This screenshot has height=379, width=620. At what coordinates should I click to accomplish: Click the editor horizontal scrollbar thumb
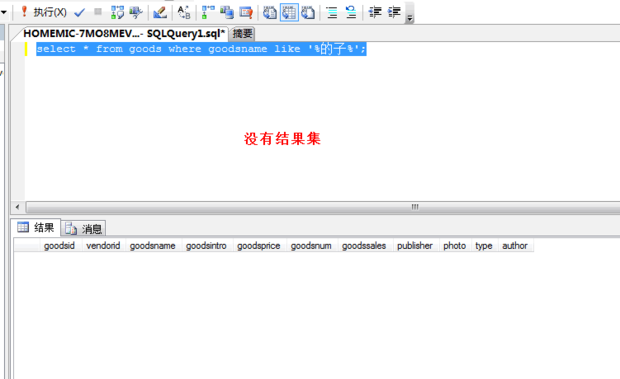[414, 207]
